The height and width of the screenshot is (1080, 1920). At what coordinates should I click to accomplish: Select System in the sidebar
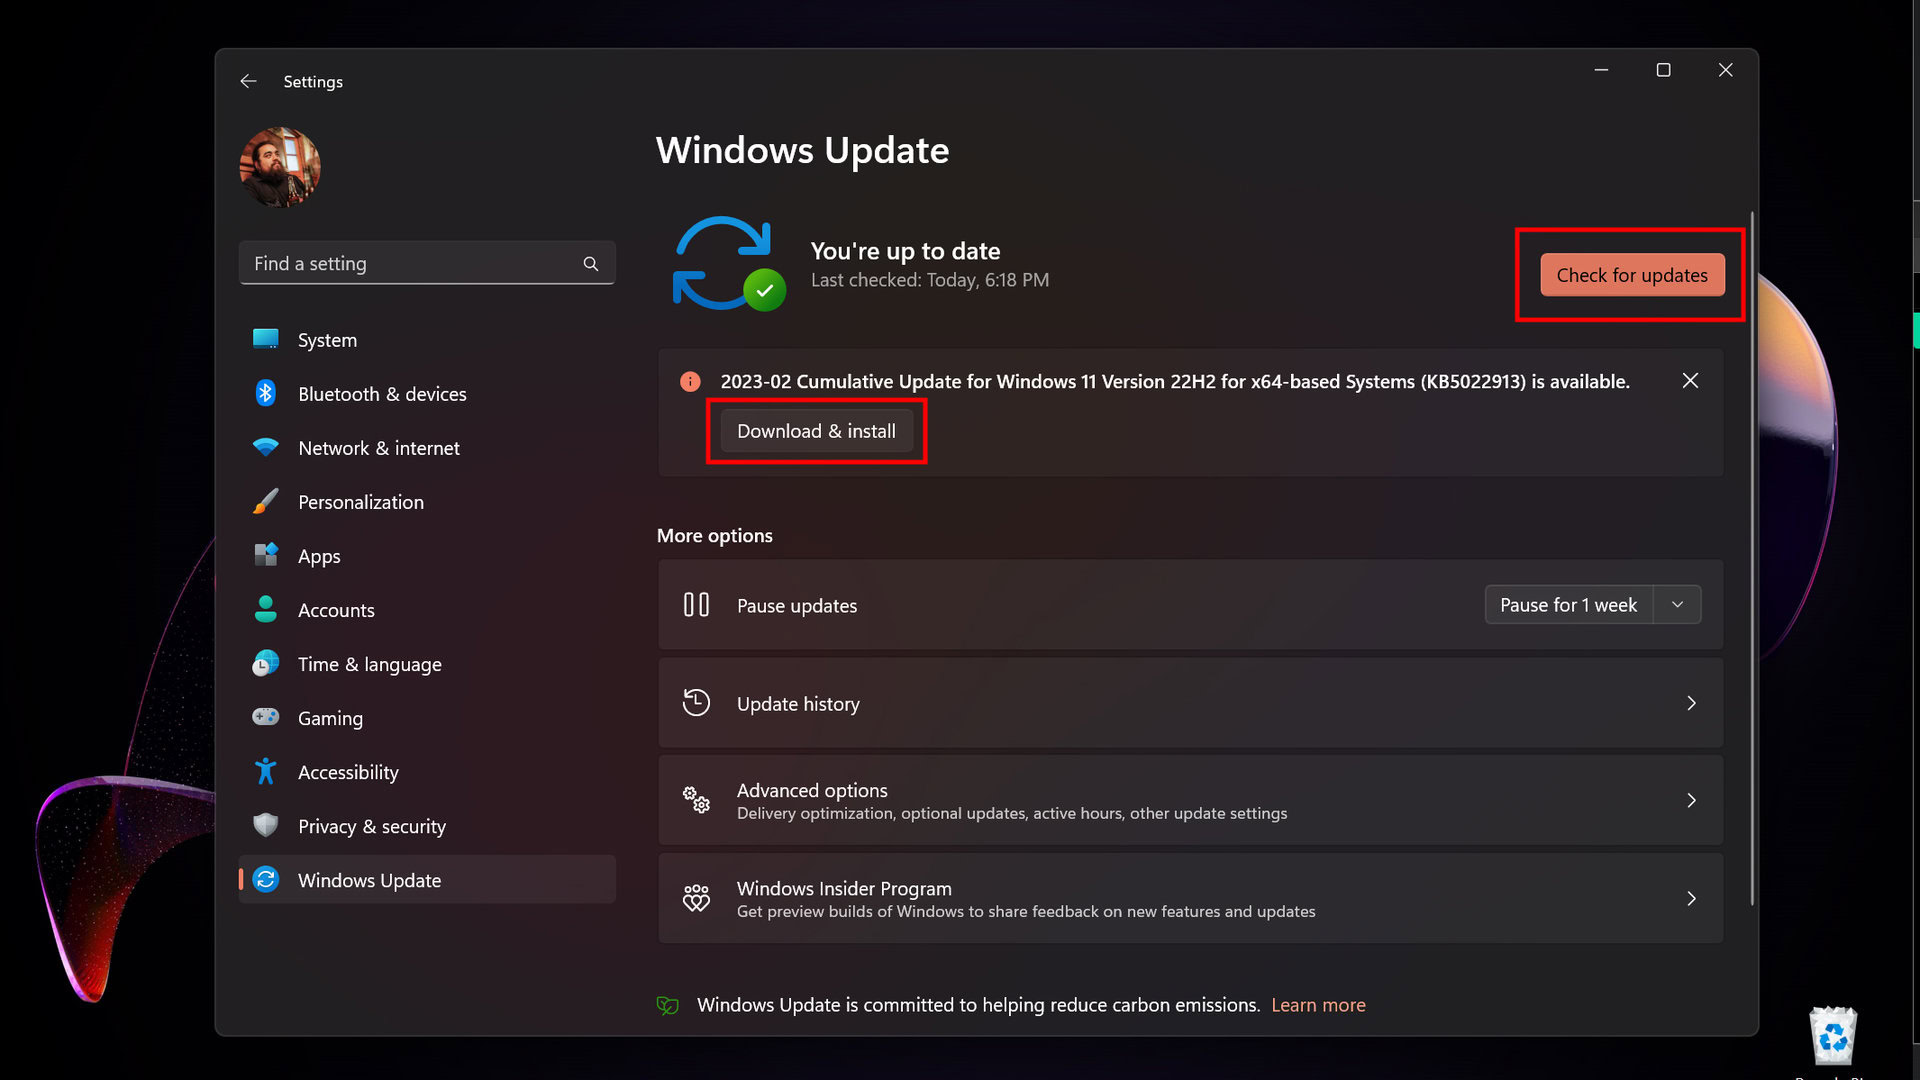coord(327,340)
